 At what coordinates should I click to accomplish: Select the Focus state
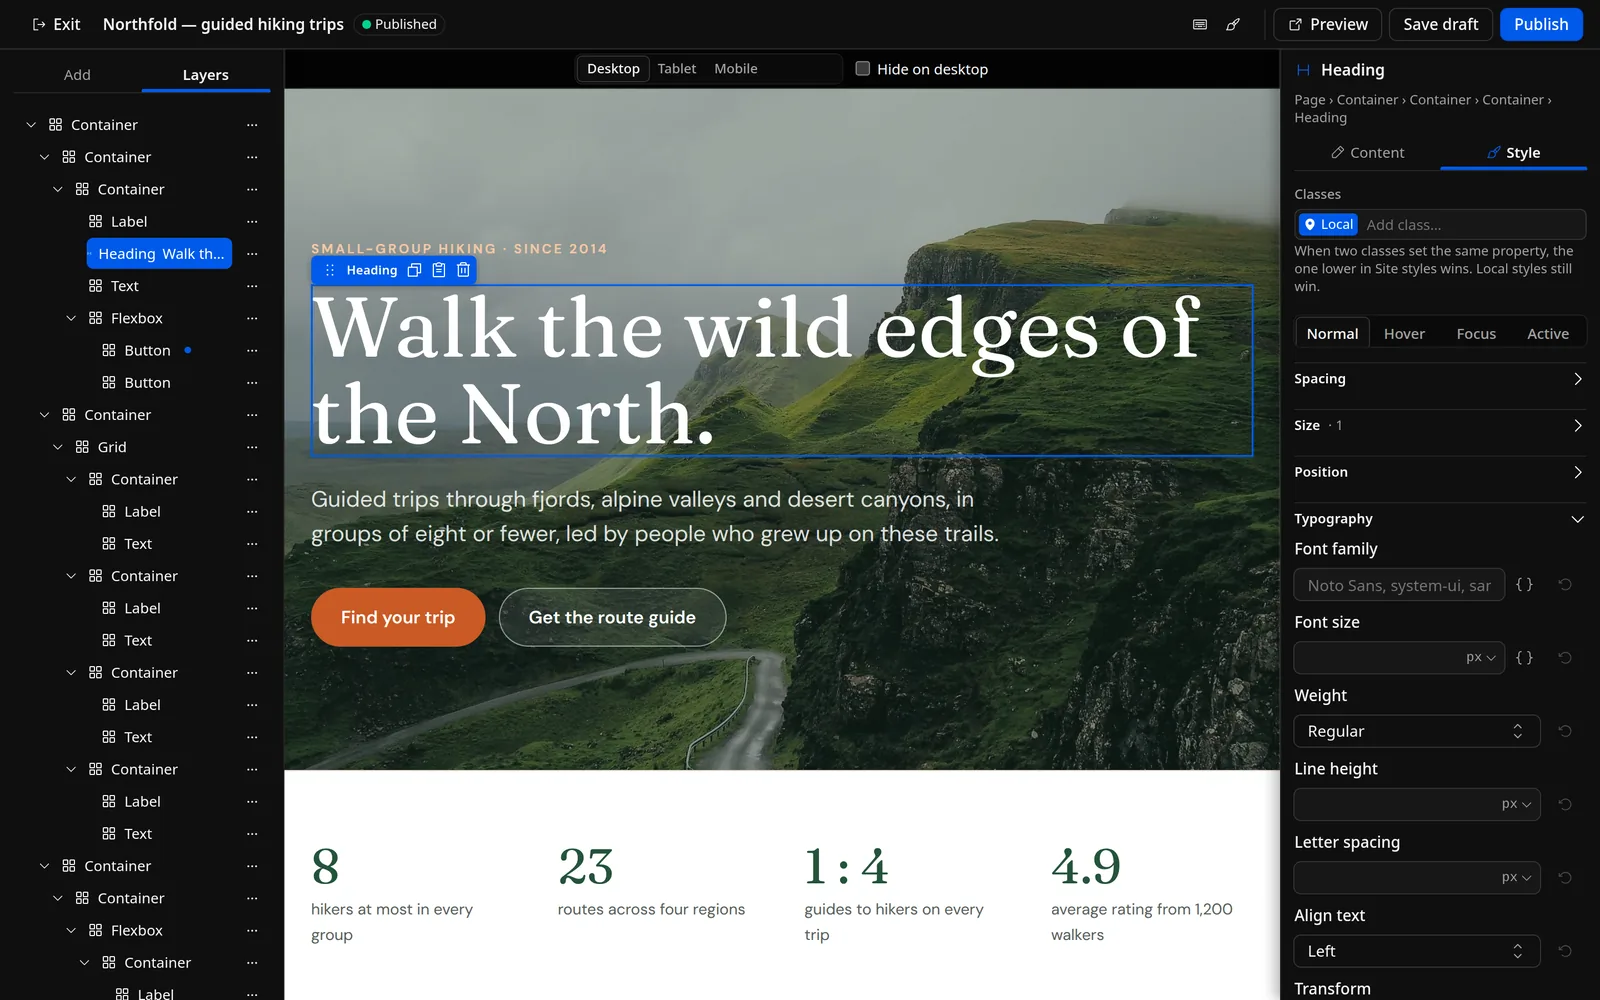1476,334
